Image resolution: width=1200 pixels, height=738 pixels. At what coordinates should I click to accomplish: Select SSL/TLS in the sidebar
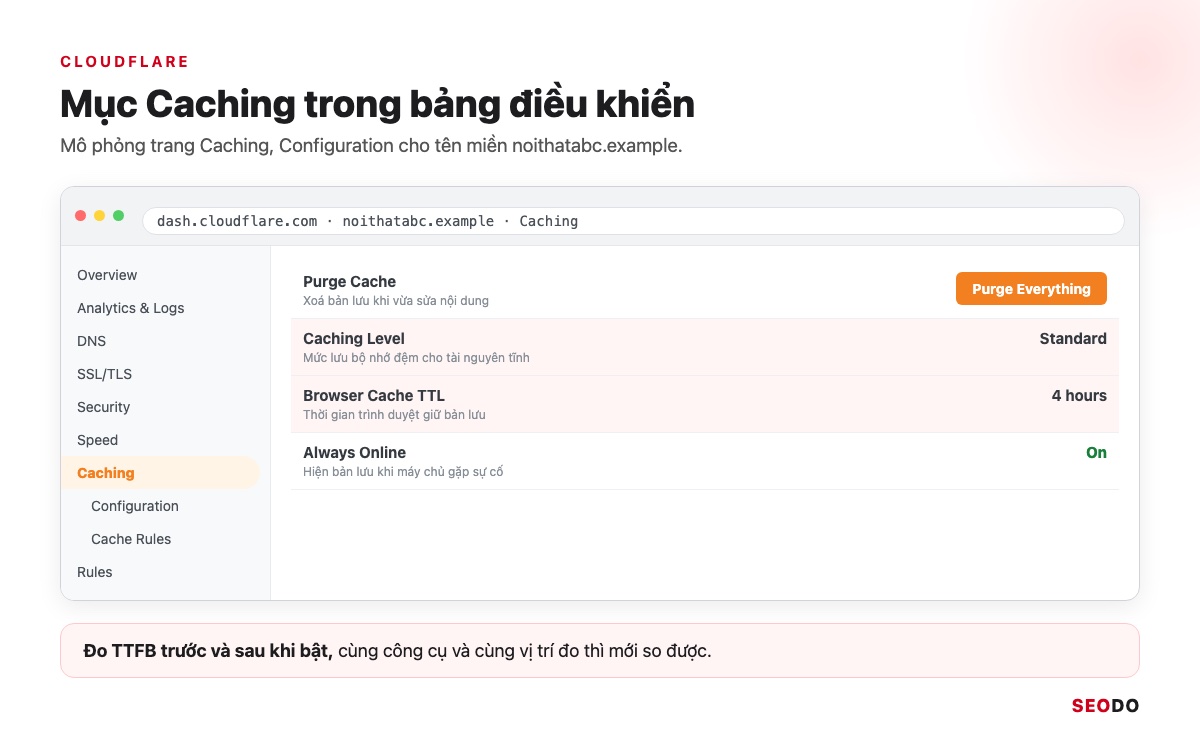point(105,374)
